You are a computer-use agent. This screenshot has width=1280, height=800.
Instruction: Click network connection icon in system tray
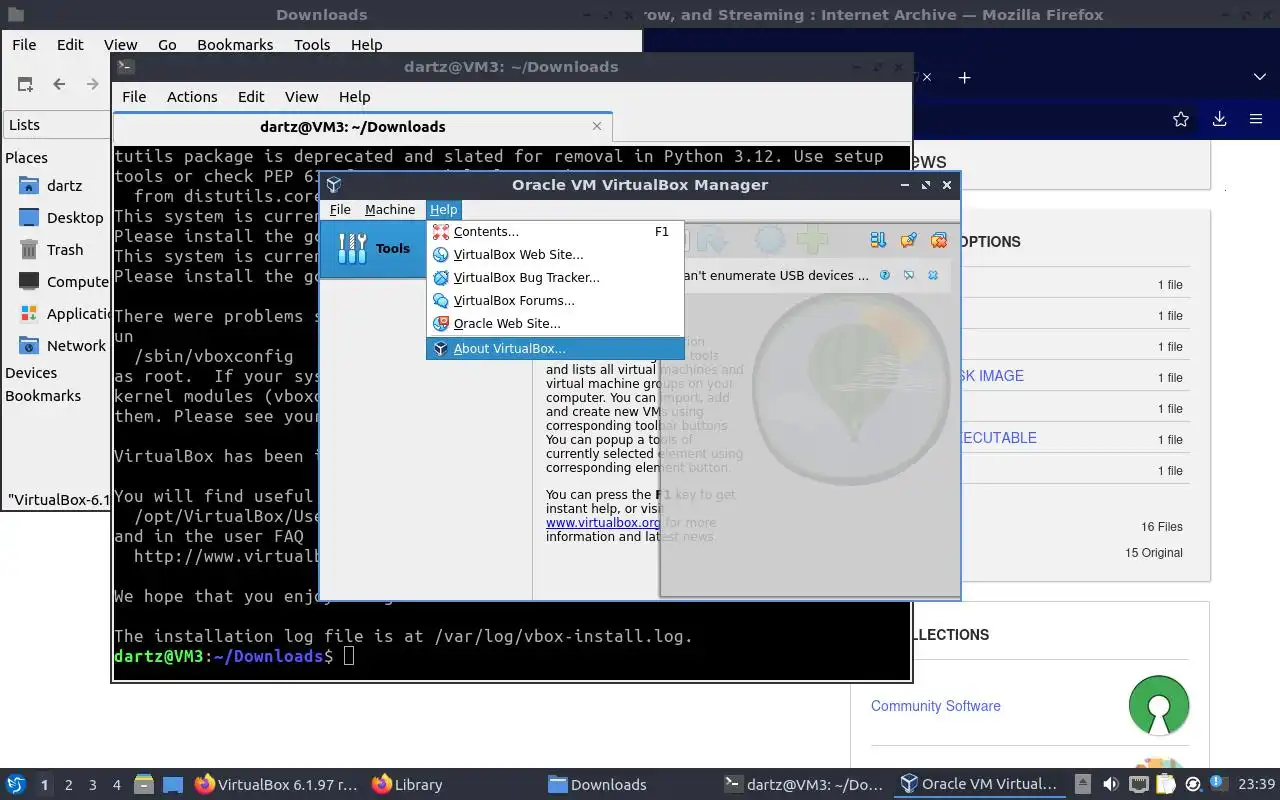point(1138,784)
